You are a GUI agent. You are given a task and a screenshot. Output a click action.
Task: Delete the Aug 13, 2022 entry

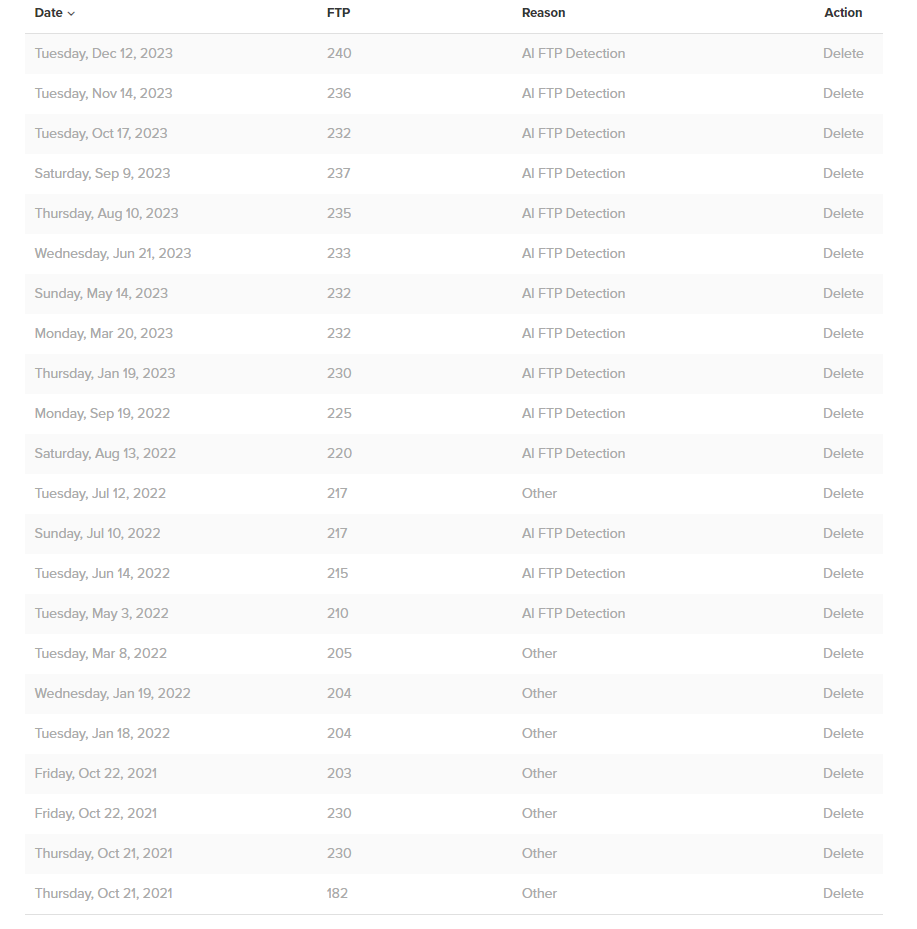click(x=843, y=454)
